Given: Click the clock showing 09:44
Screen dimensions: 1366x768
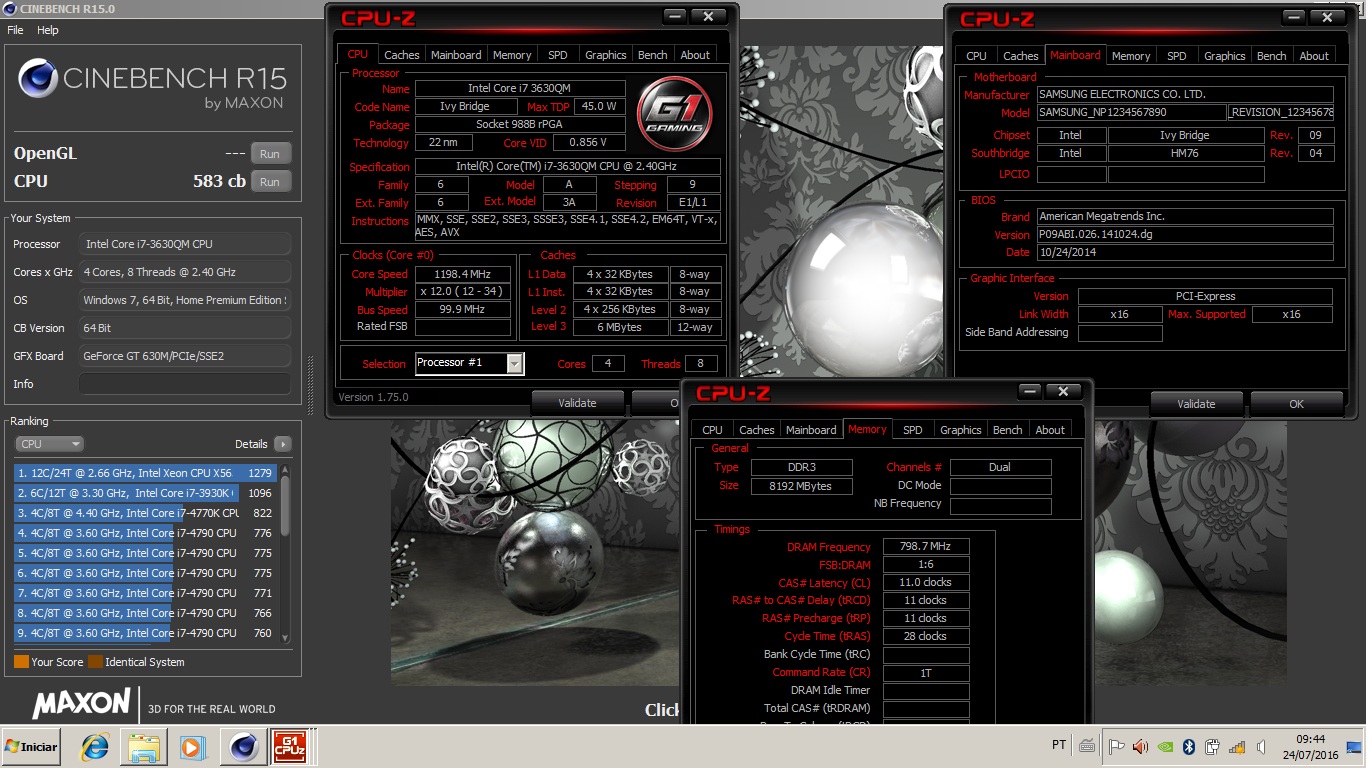Looking at the screenshot, I should click(1309, 738).
